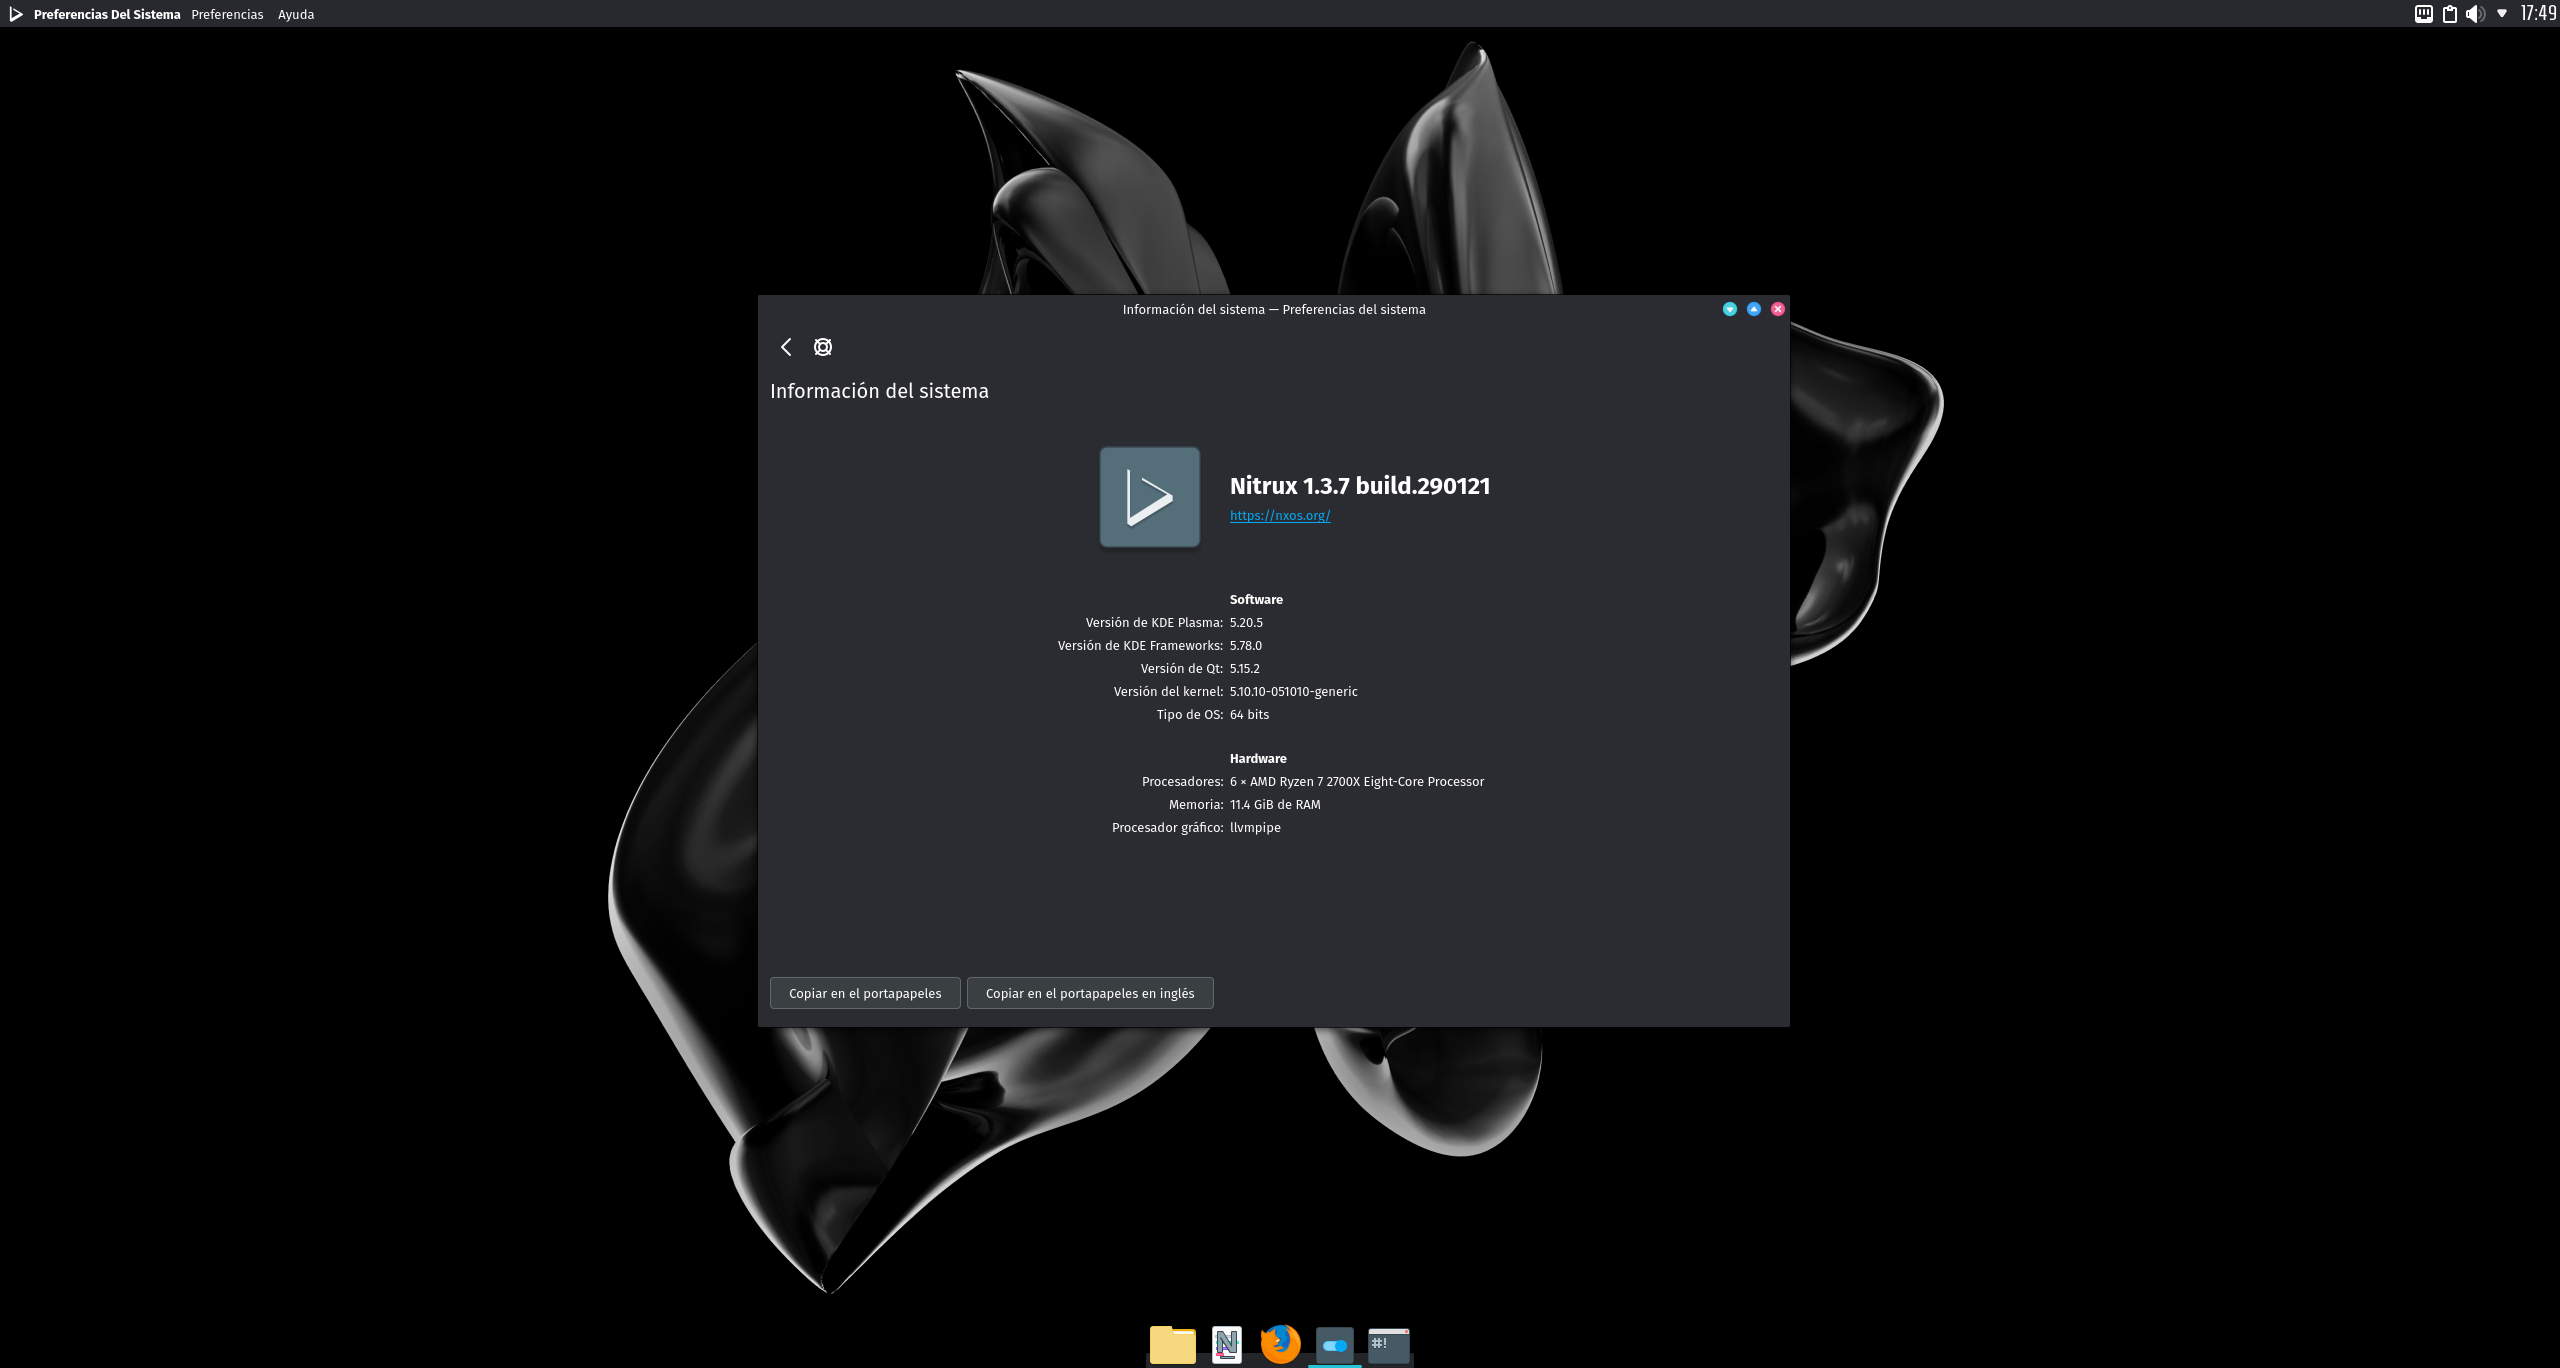Select System Settings toggle icon in dock

[1335, 1345]
